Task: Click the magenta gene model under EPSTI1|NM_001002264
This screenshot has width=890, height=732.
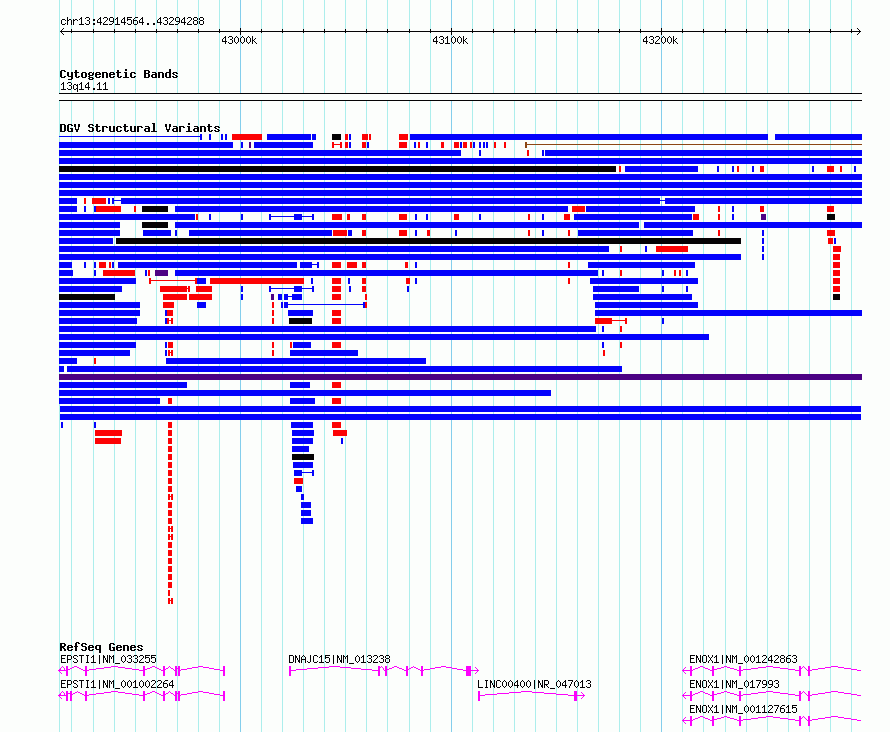Action: (142, 696)
